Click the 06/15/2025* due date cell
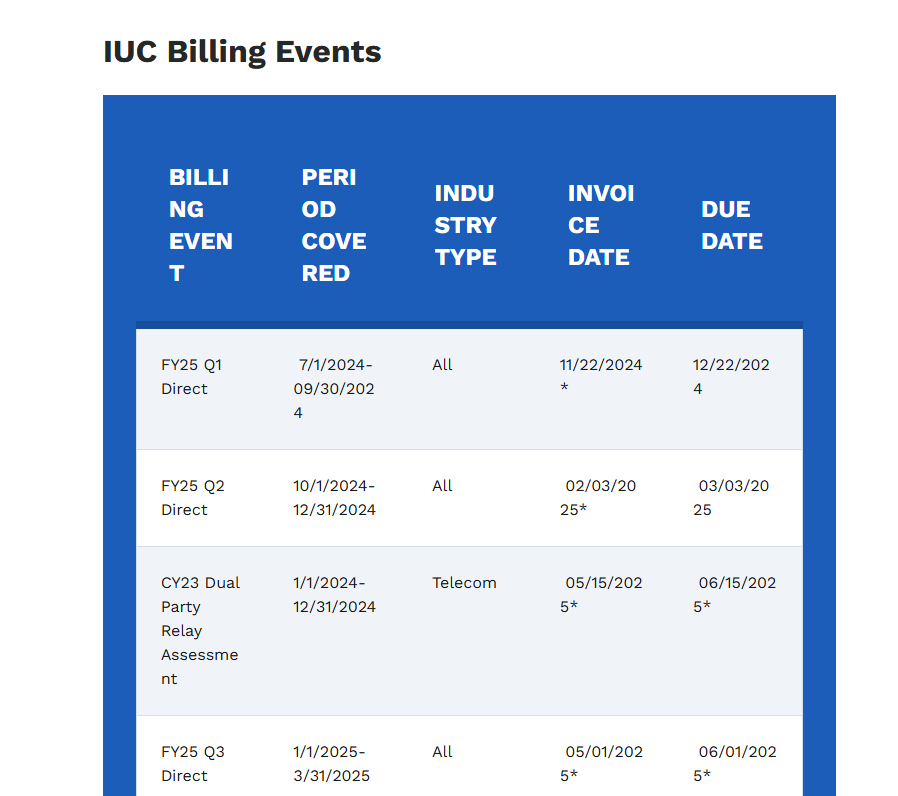Screen dimensions: 898x796 (734, 595)
